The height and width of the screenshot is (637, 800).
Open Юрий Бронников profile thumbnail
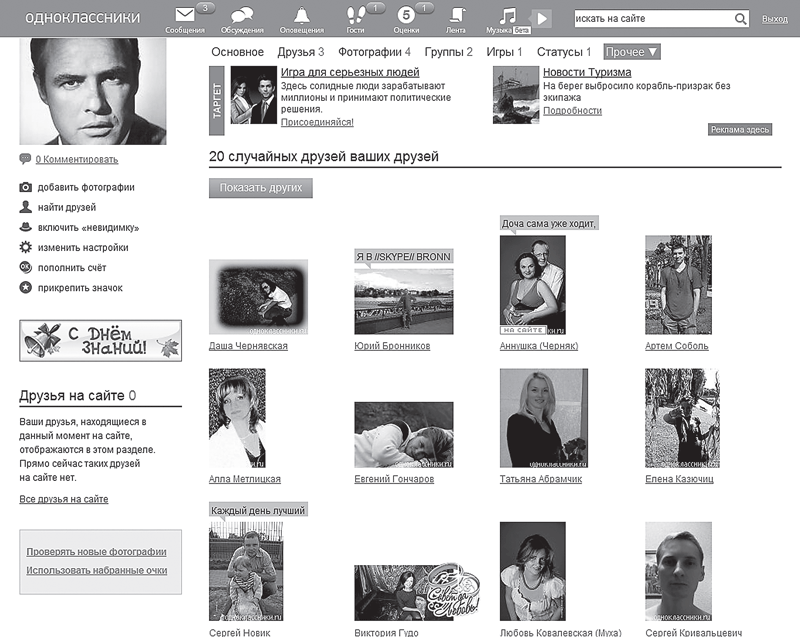pos(404,301)
